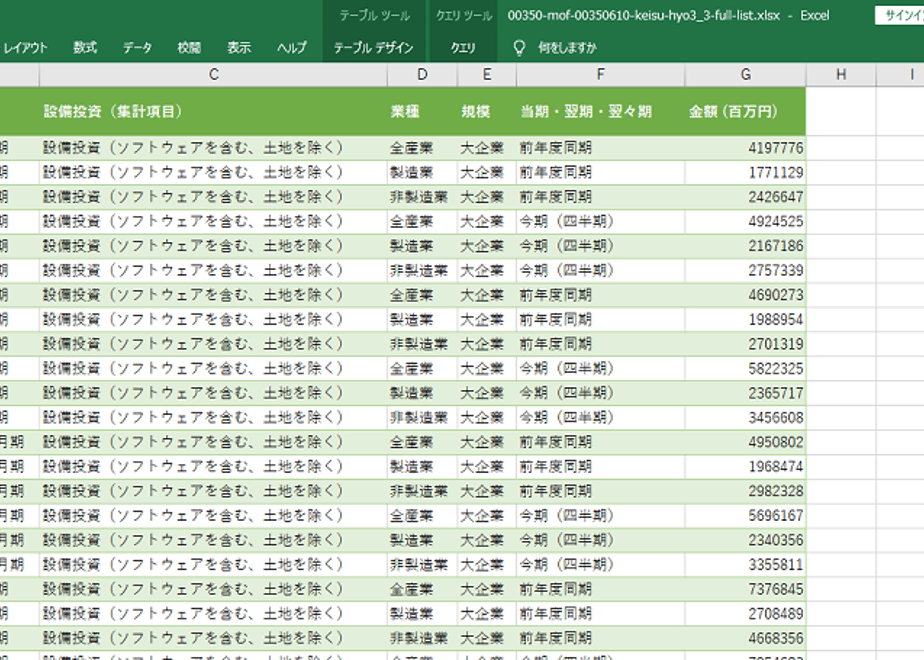Click the 当期・翌期・翌々期 header cell
The height and width of the screenshot is (660, 924).
click(x=600, y=111)
